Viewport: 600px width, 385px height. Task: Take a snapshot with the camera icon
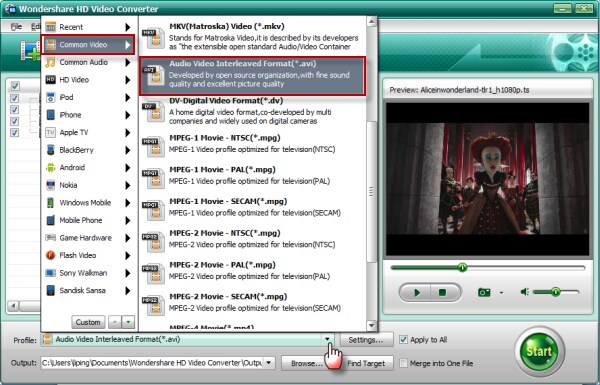484,292
